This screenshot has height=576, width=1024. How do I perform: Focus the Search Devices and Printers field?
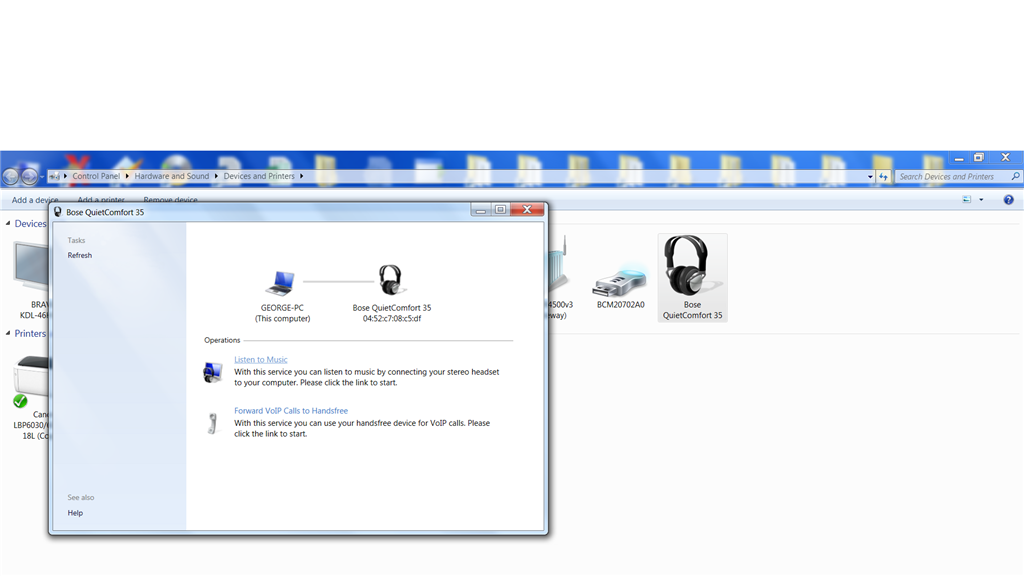(958, 177)
